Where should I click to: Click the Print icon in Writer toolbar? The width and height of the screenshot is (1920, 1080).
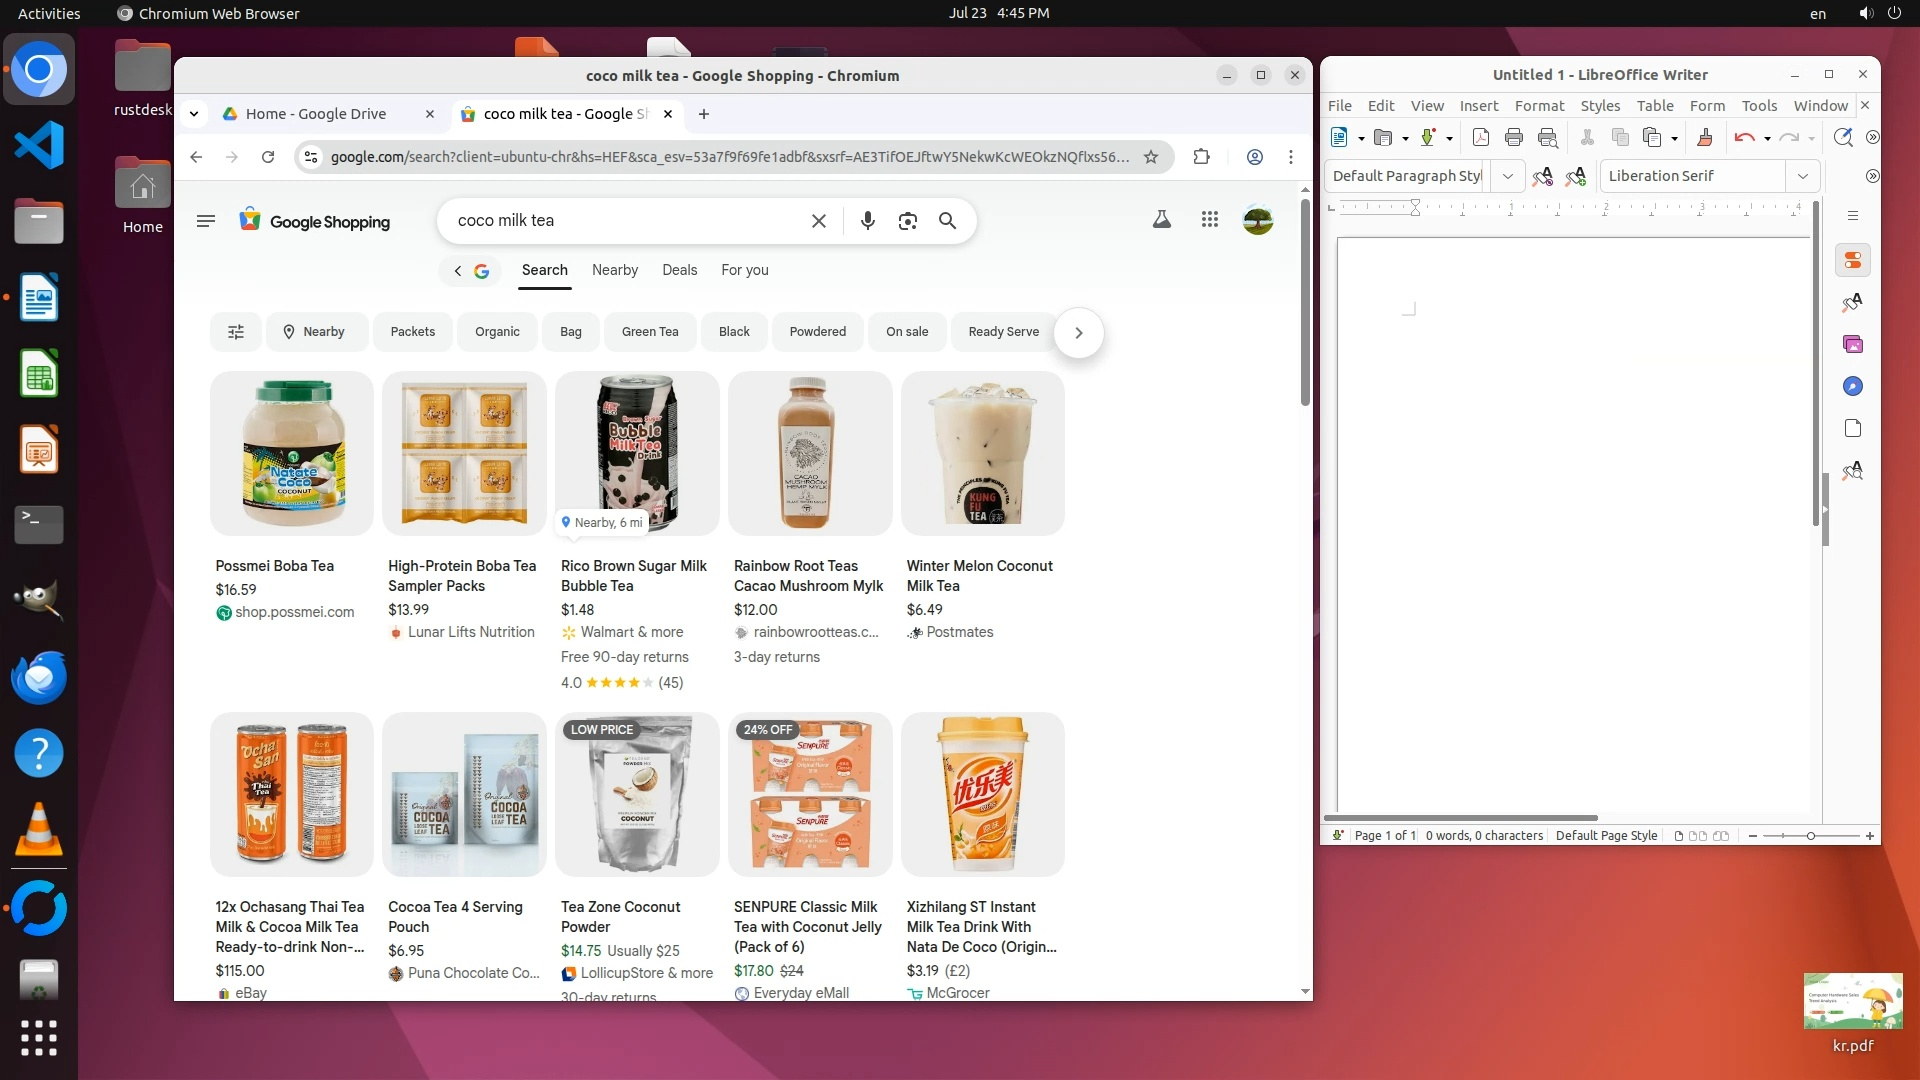[1514, 138]
